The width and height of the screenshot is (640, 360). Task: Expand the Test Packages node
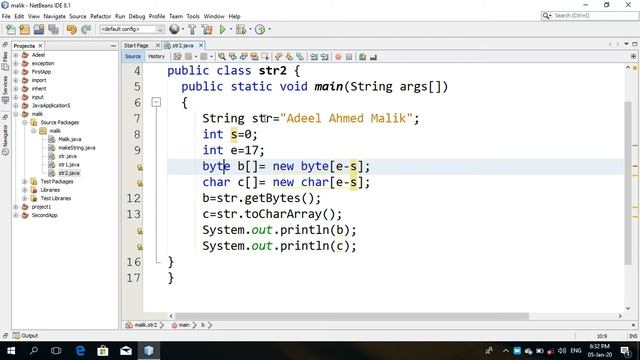(25, 182)
